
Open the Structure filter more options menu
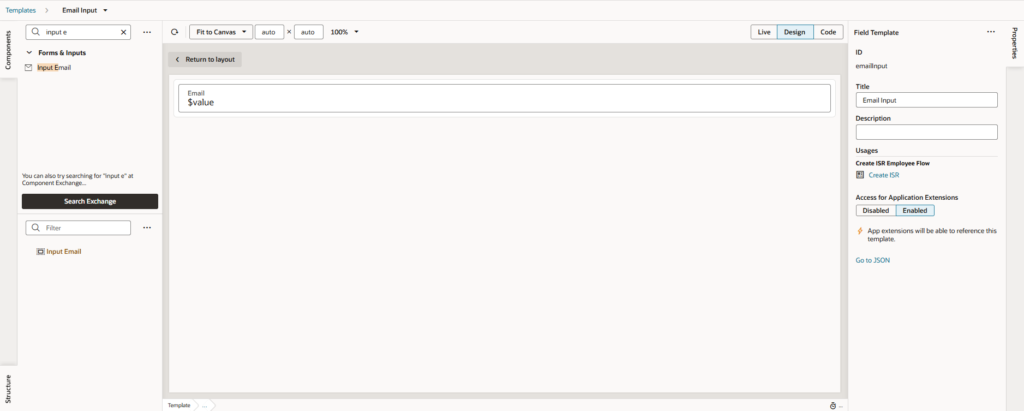[147, 228]
